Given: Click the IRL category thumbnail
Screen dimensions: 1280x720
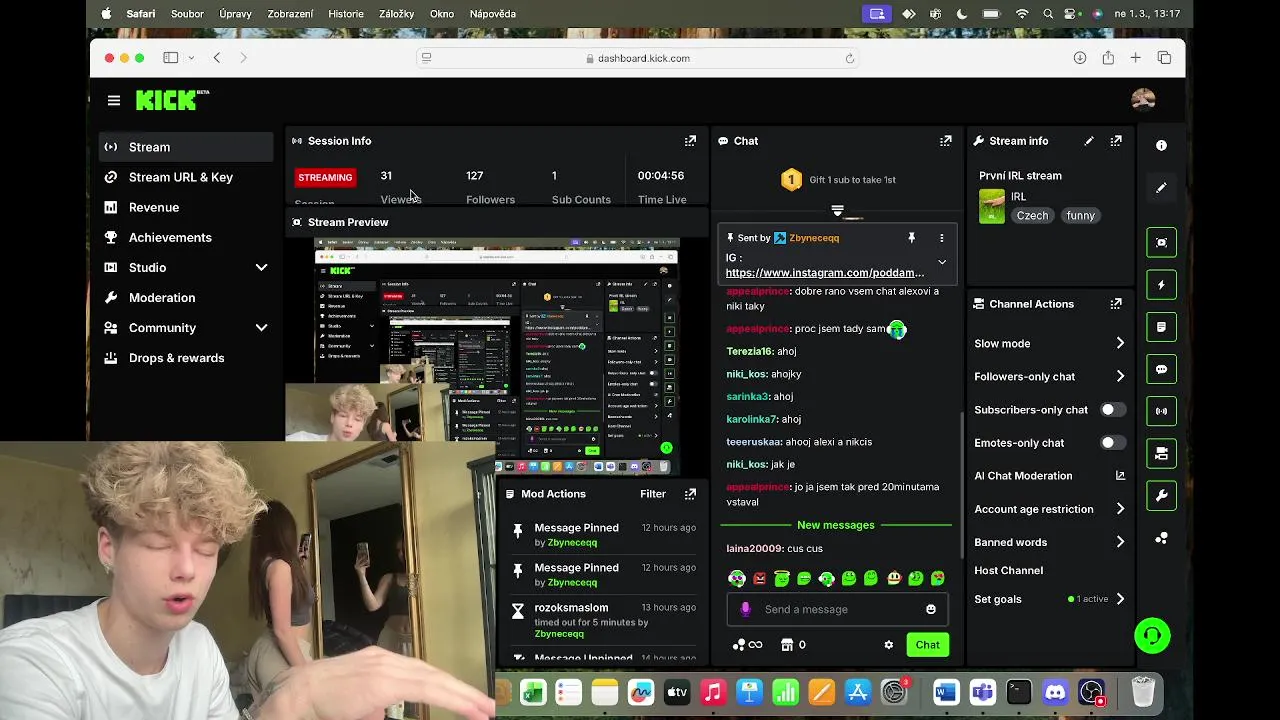Looking at the screenshot, I should pos(992,206).
